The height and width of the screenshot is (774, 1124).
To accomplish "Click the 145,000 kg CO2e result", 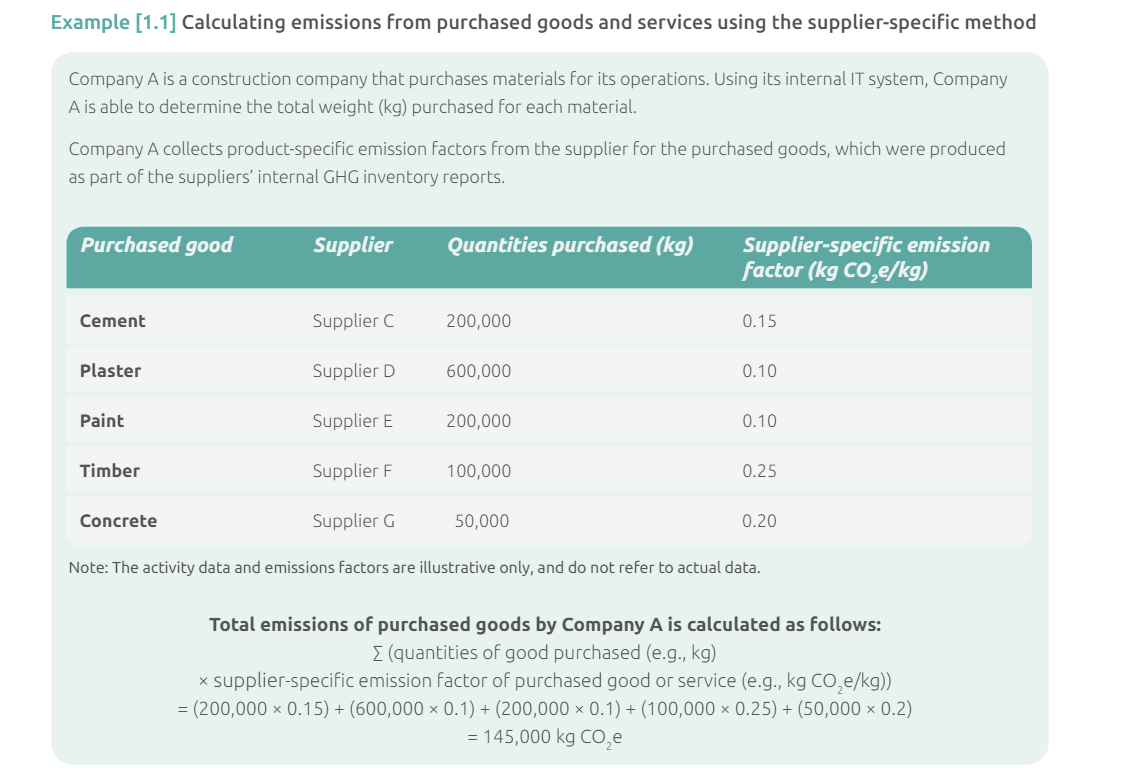I will point(545,737).
